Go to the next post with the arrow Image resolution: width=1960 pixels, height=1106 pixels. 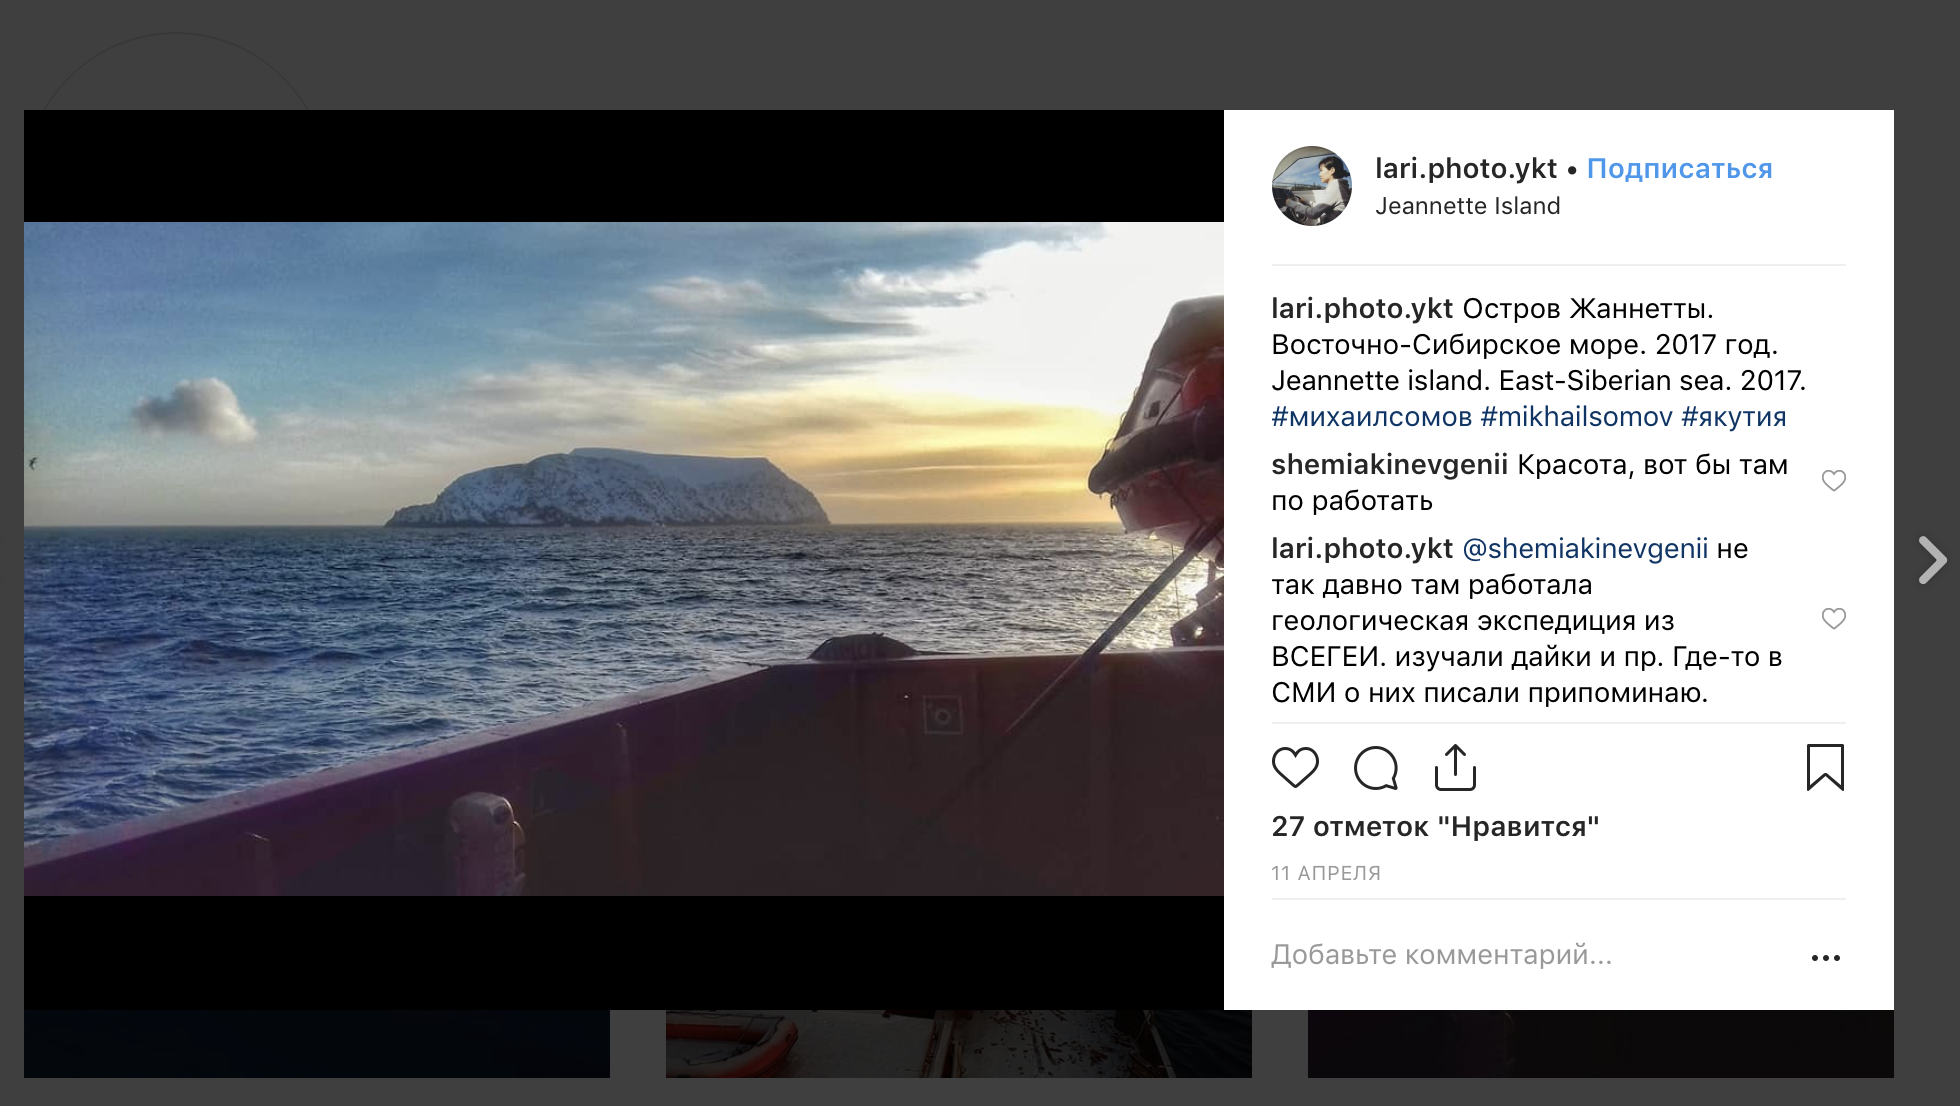pyautogui.click(x=1932, y=560)
